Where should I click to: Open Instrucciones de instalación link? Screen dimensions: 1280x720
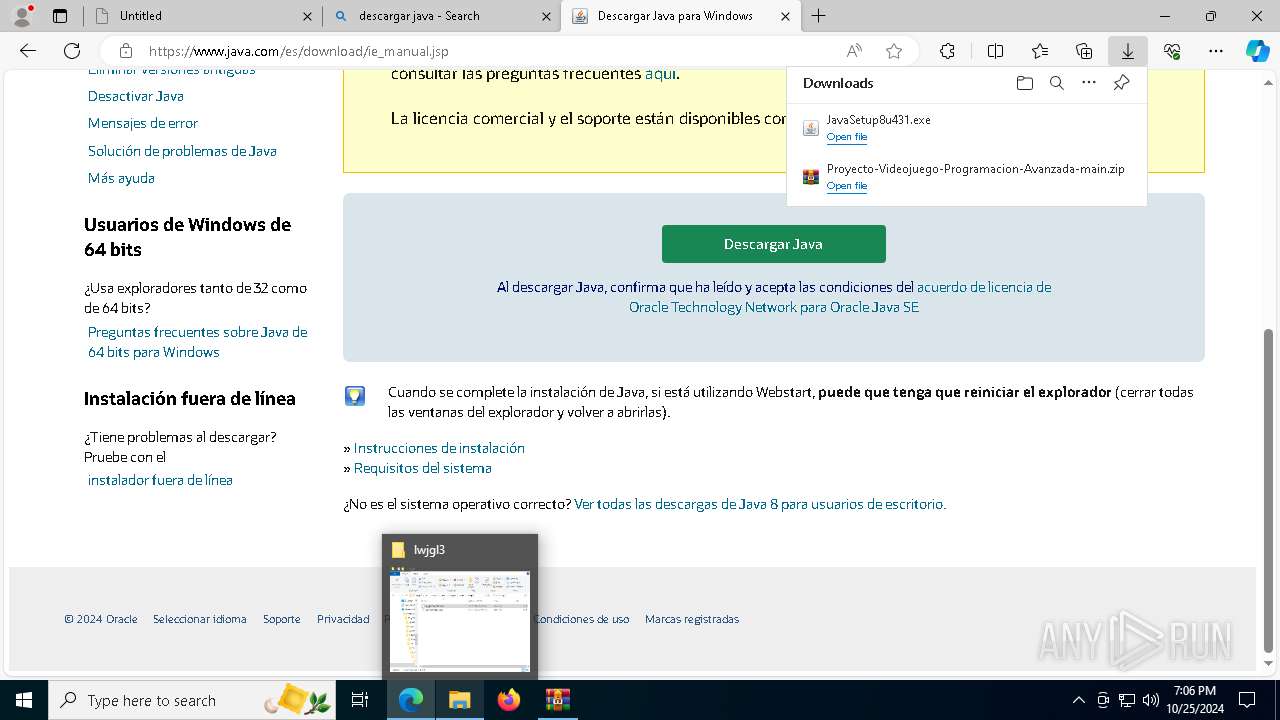coord(439,448)
